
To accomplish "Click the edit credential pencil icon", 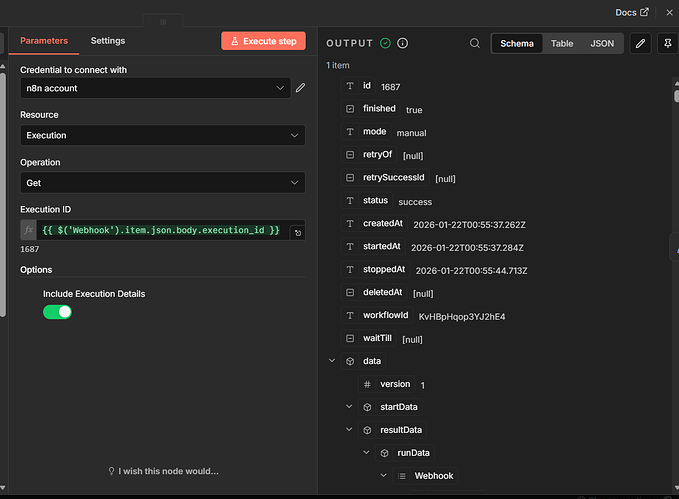I will [300, 88].
